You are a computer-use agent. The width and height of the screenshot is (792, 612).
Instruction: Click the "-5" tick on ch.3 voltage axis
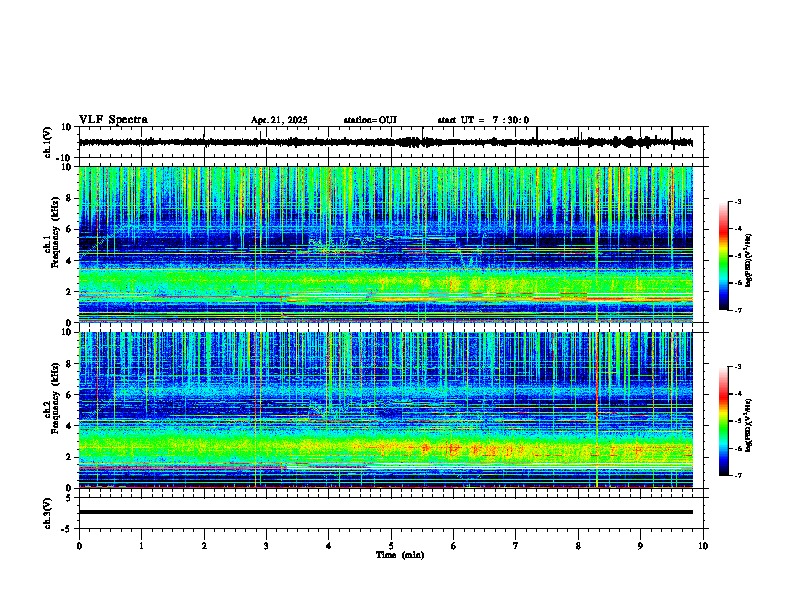pyautogui.click(x=68, y=528)
